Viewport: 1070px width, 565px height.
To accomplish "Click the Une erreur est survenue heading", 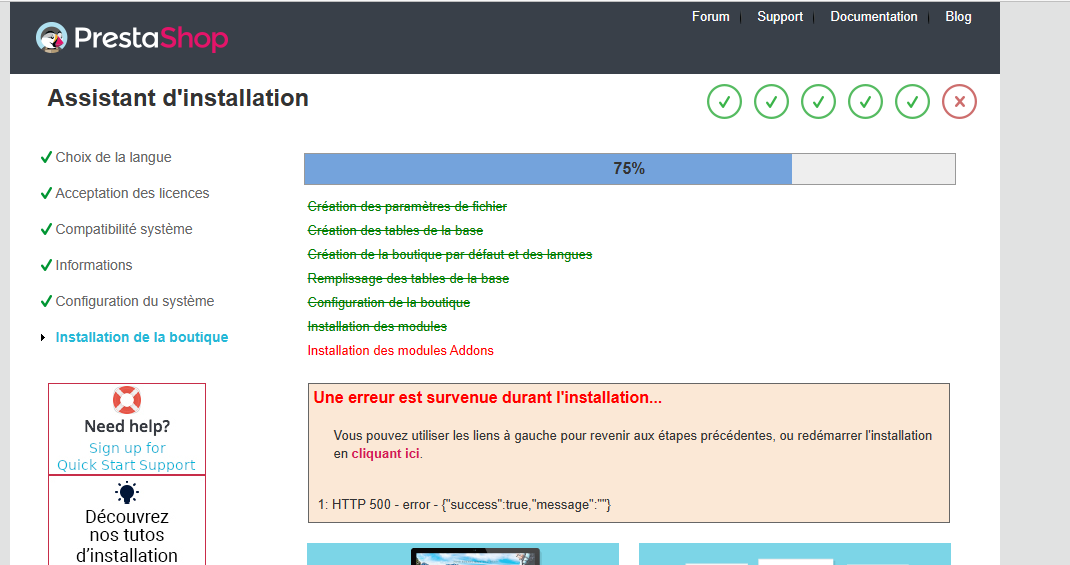I will pyautogui.click(x=487, y=397).
